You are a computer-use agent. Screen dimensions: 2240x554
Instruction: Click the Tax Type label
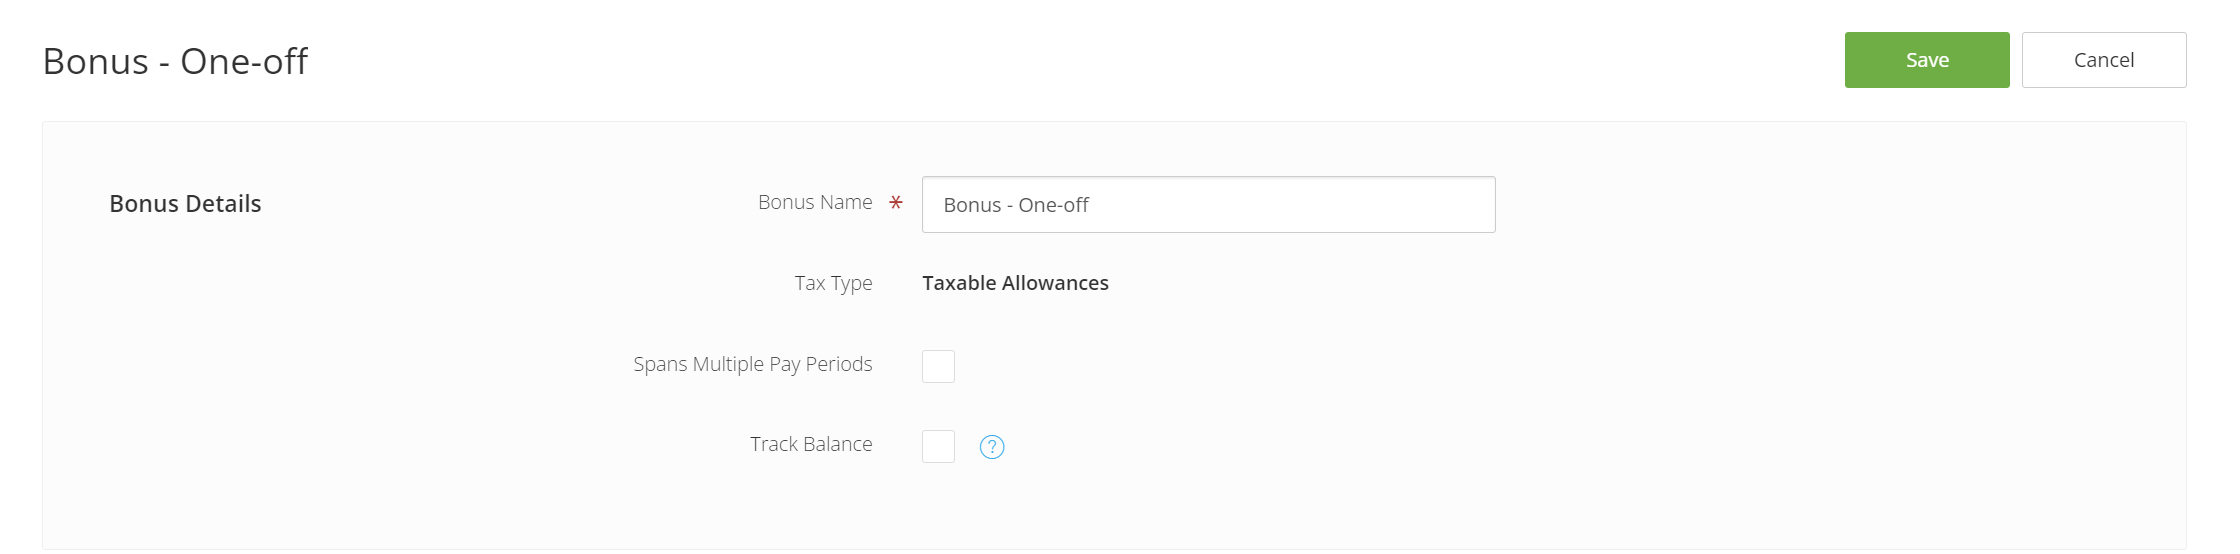pos(833,283)
